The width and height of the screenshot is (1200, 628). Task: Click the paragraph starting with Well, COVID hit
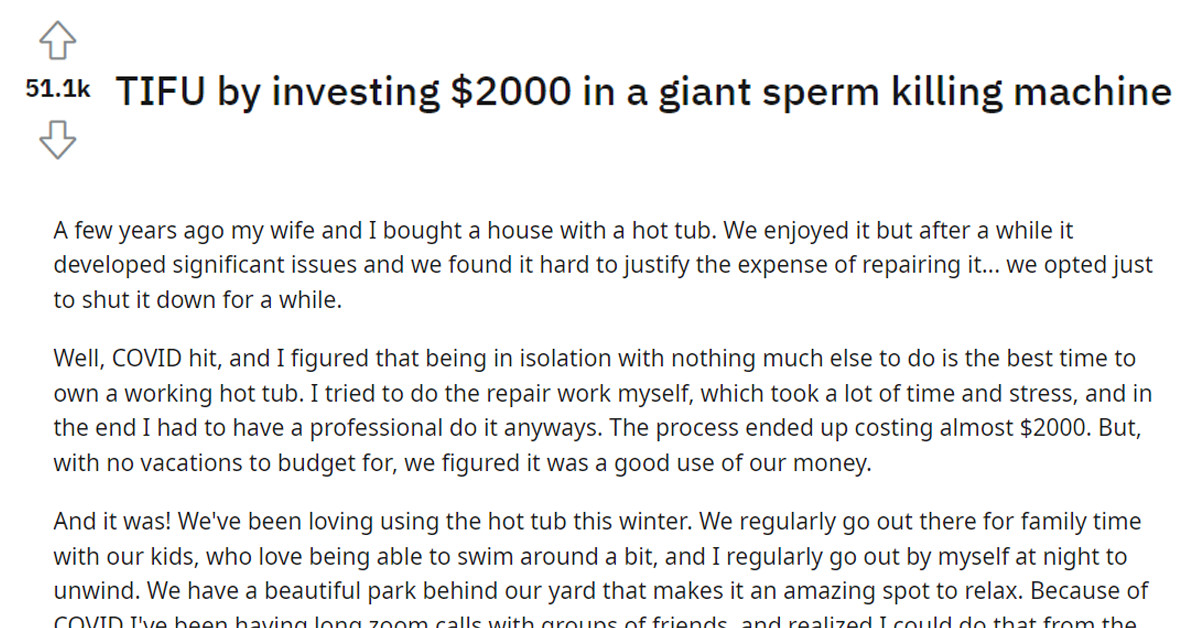[x=600, y=410]
